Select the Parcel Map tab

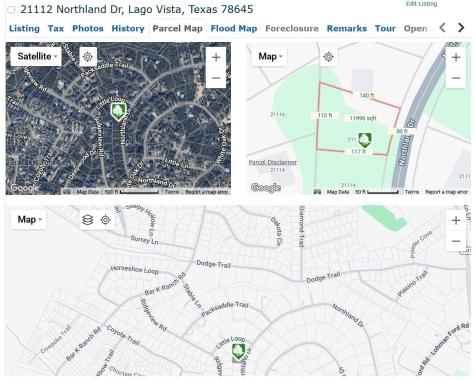pyautogui.click(x=178, y=28)
